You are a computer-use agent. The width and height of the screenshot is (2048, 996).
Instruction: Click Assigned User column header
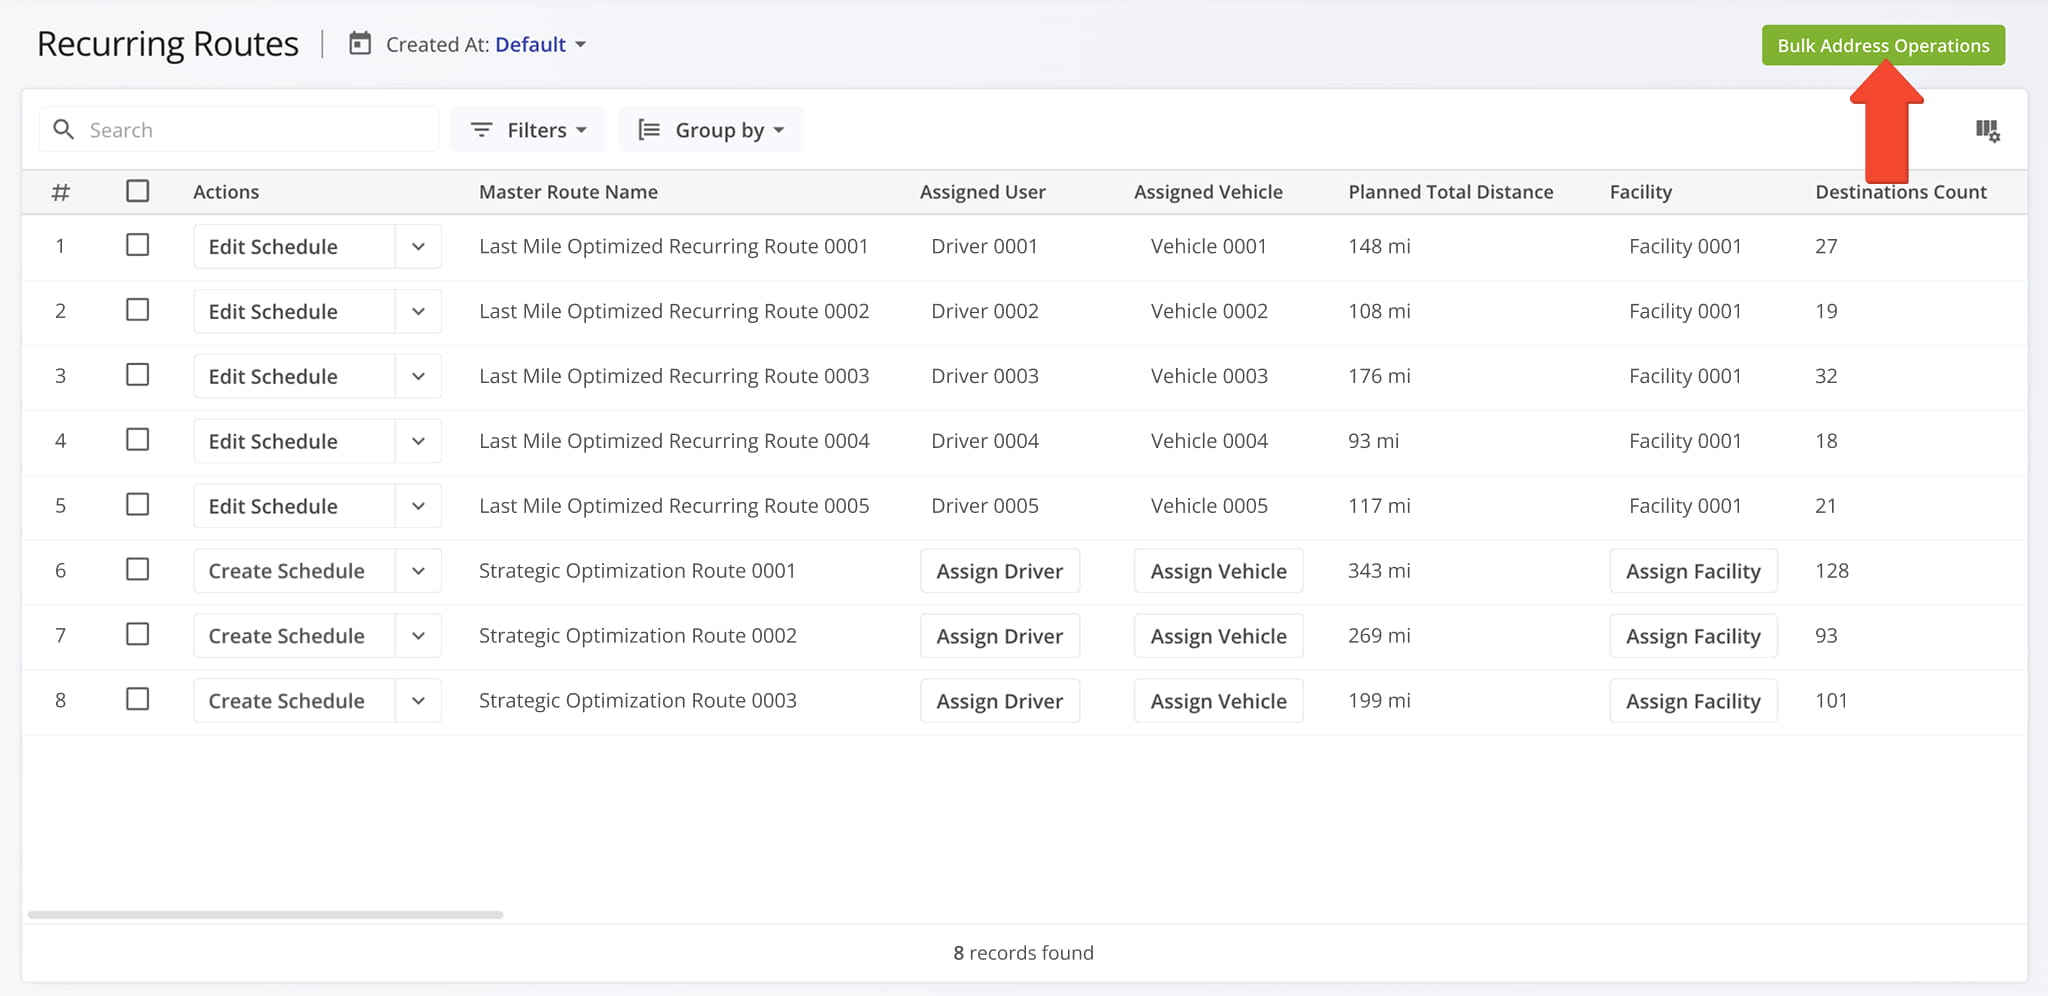(983, 192)
